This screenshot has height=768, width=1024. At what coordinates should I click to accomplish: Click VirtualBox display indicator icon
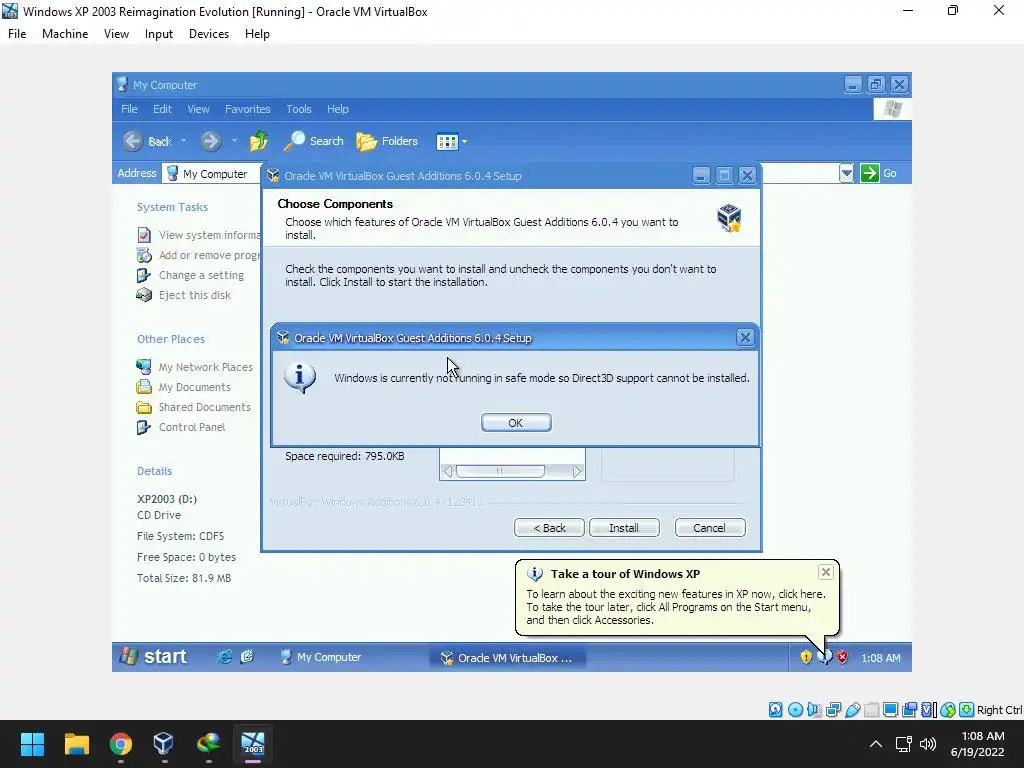coord(890,710)
